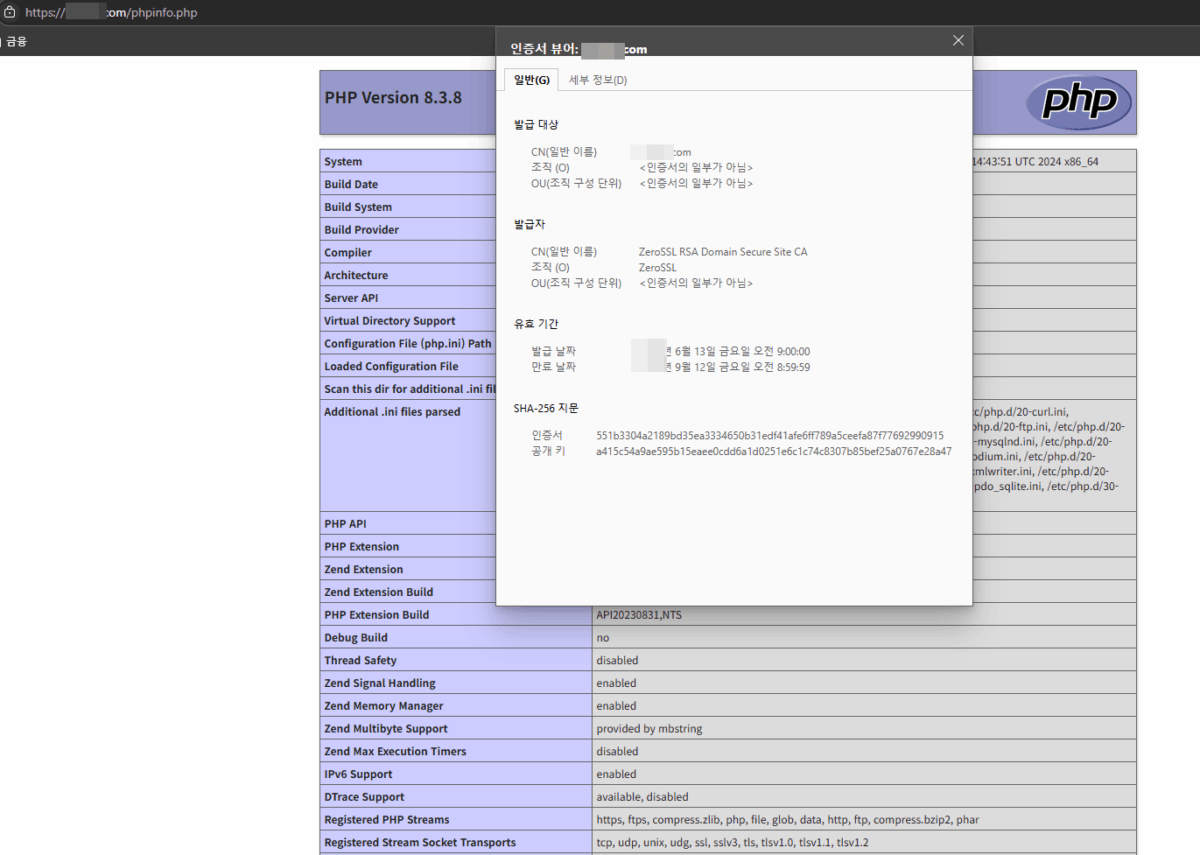The height and width of the screenshot is (855, 1200).
Task: Click the Registered Stream Socket Transports cell
Action: [418, 842]
